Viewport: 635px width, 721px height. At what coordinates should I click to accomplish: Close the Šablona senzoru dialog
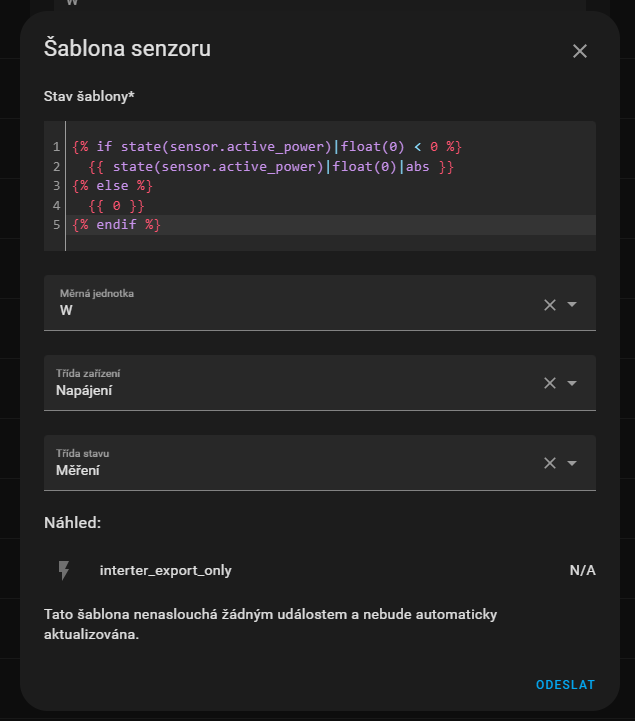[580, 51]
